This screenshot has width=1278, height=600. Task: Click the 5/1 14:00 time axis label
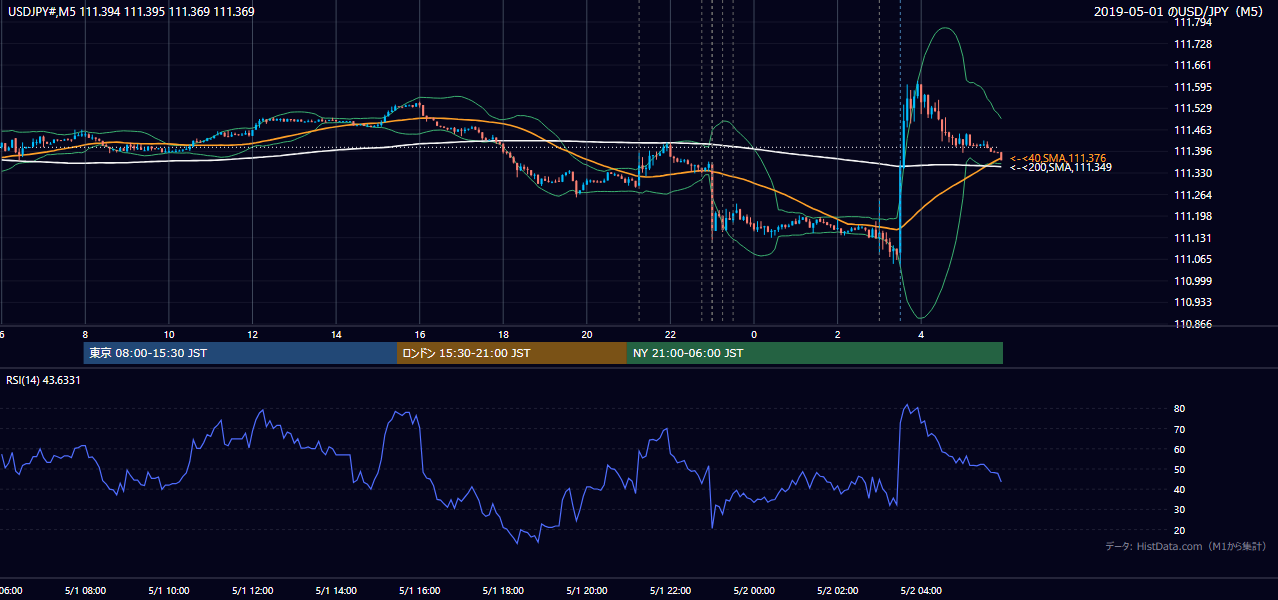tap(336, 591)
